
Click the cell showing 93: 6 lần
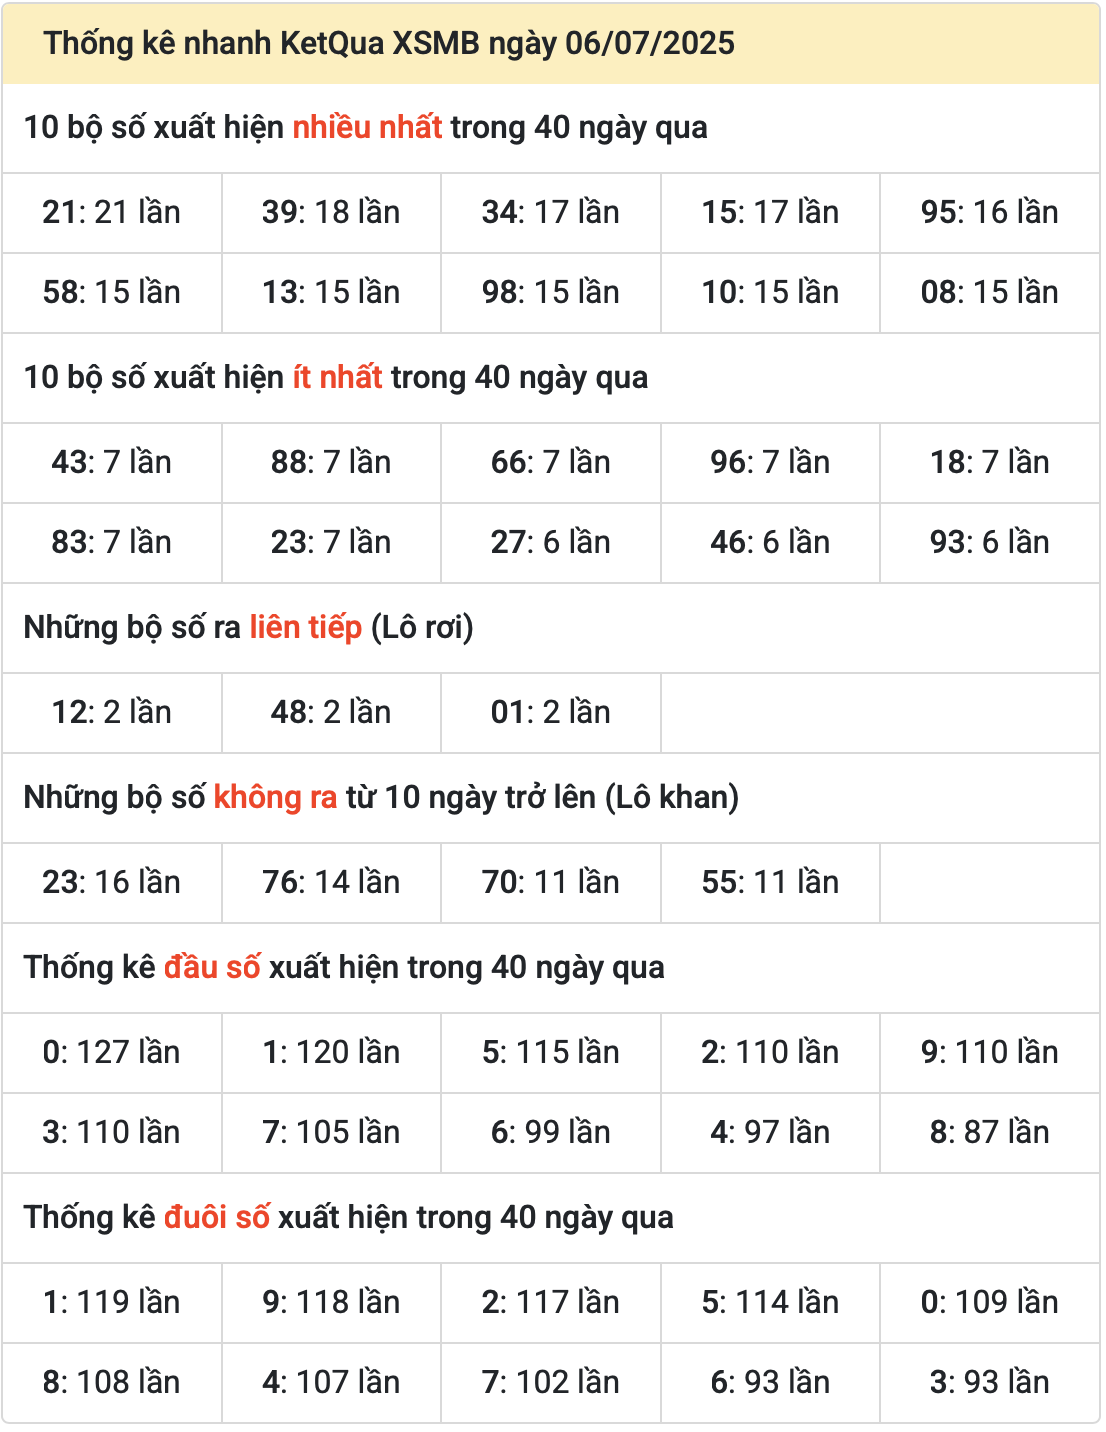[990, 543]
